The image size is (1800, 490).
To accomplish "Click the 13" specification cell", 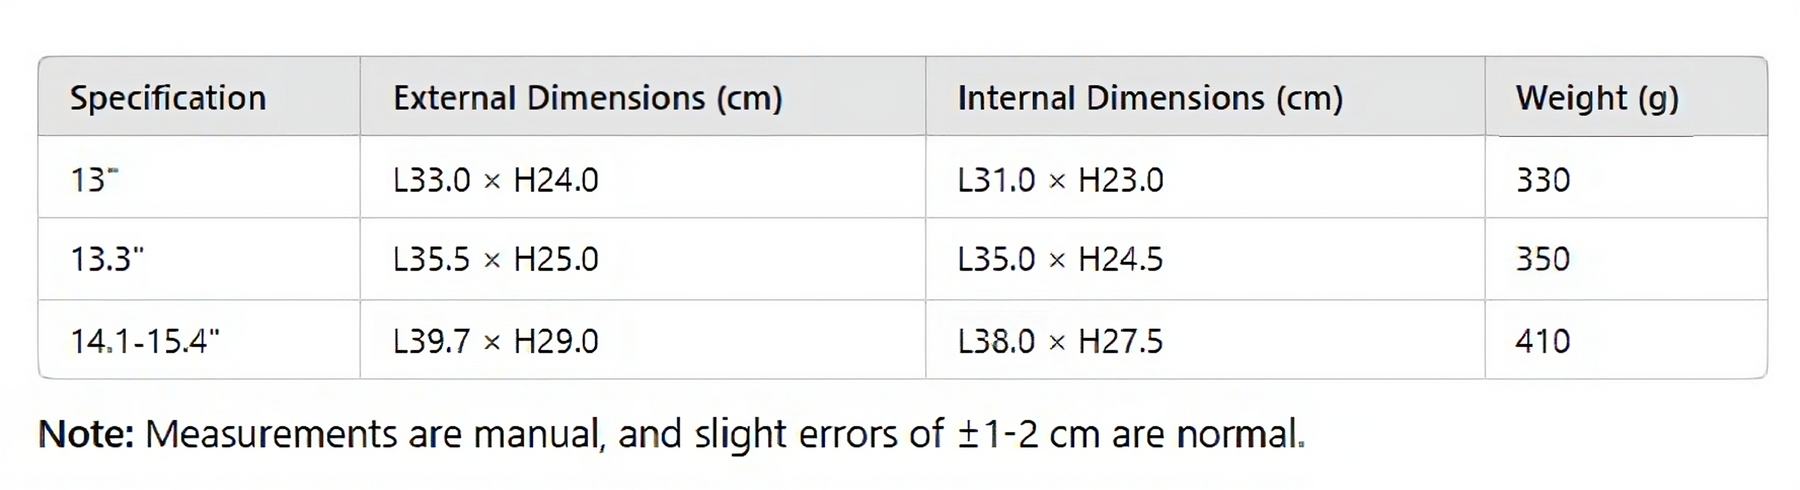I will (x=95, y=180).
